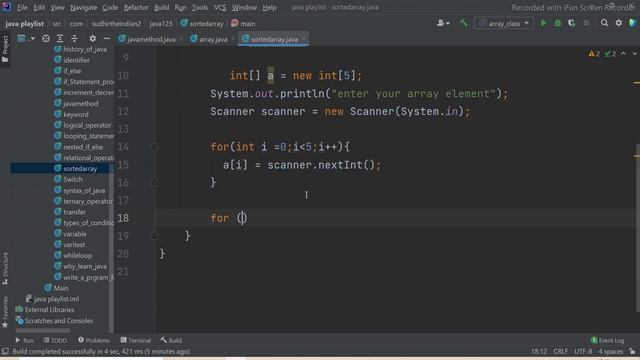Screen dimensions: 640x360
Task: Click the 'java123' breadcrumb
Action: pos(161,24)
